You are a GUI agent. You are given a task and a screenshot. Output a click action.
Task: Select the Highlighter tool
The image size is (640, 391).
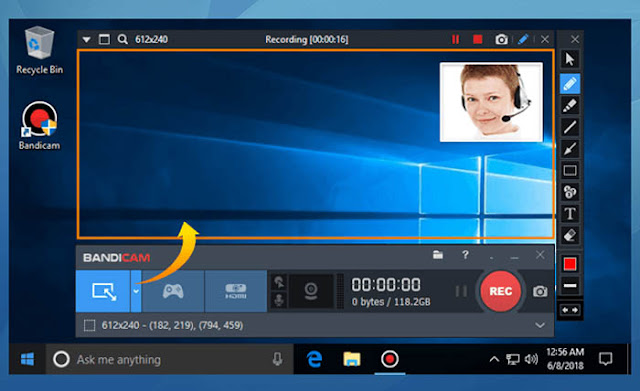pyautogui.click(x=570, y=105)
